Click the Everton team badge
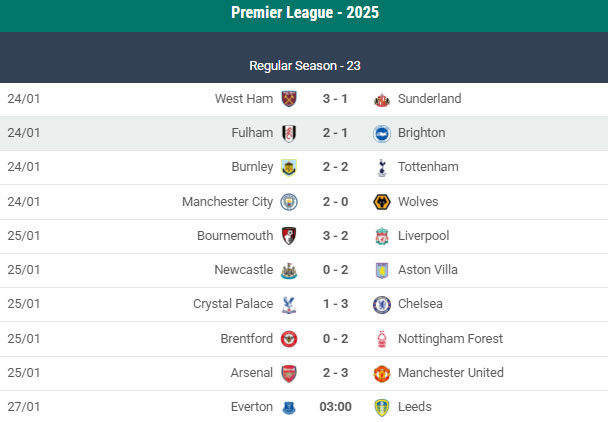This screenshot has width=608, height=422. pos(289,407)
